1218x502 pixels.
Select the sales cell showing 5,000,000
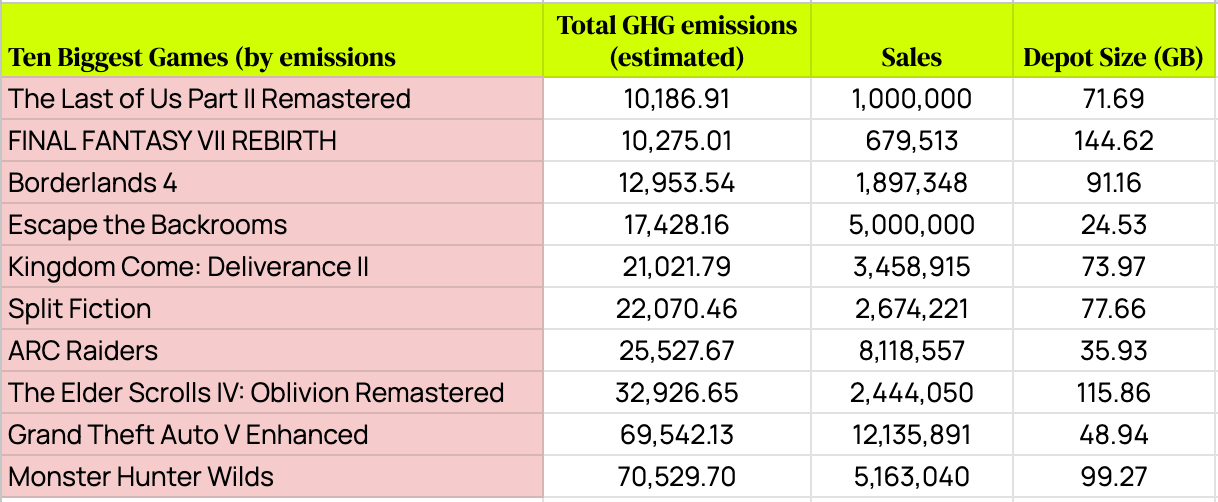pos(911,225)
